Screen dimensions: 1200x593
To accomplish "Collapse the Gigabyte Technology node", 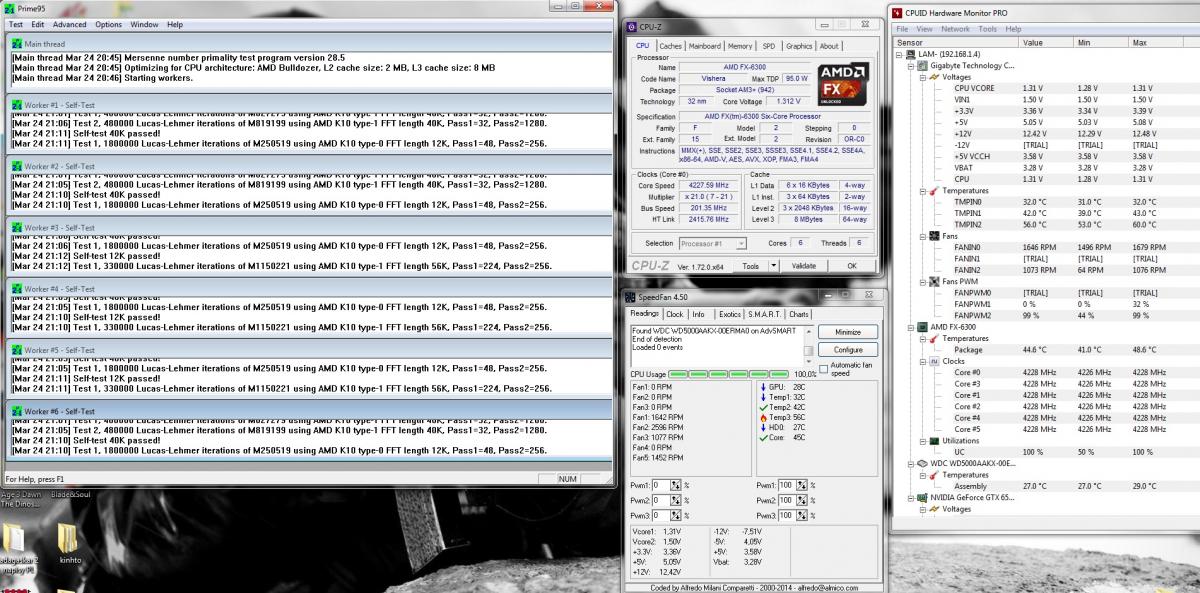I will tap(911, 65).
